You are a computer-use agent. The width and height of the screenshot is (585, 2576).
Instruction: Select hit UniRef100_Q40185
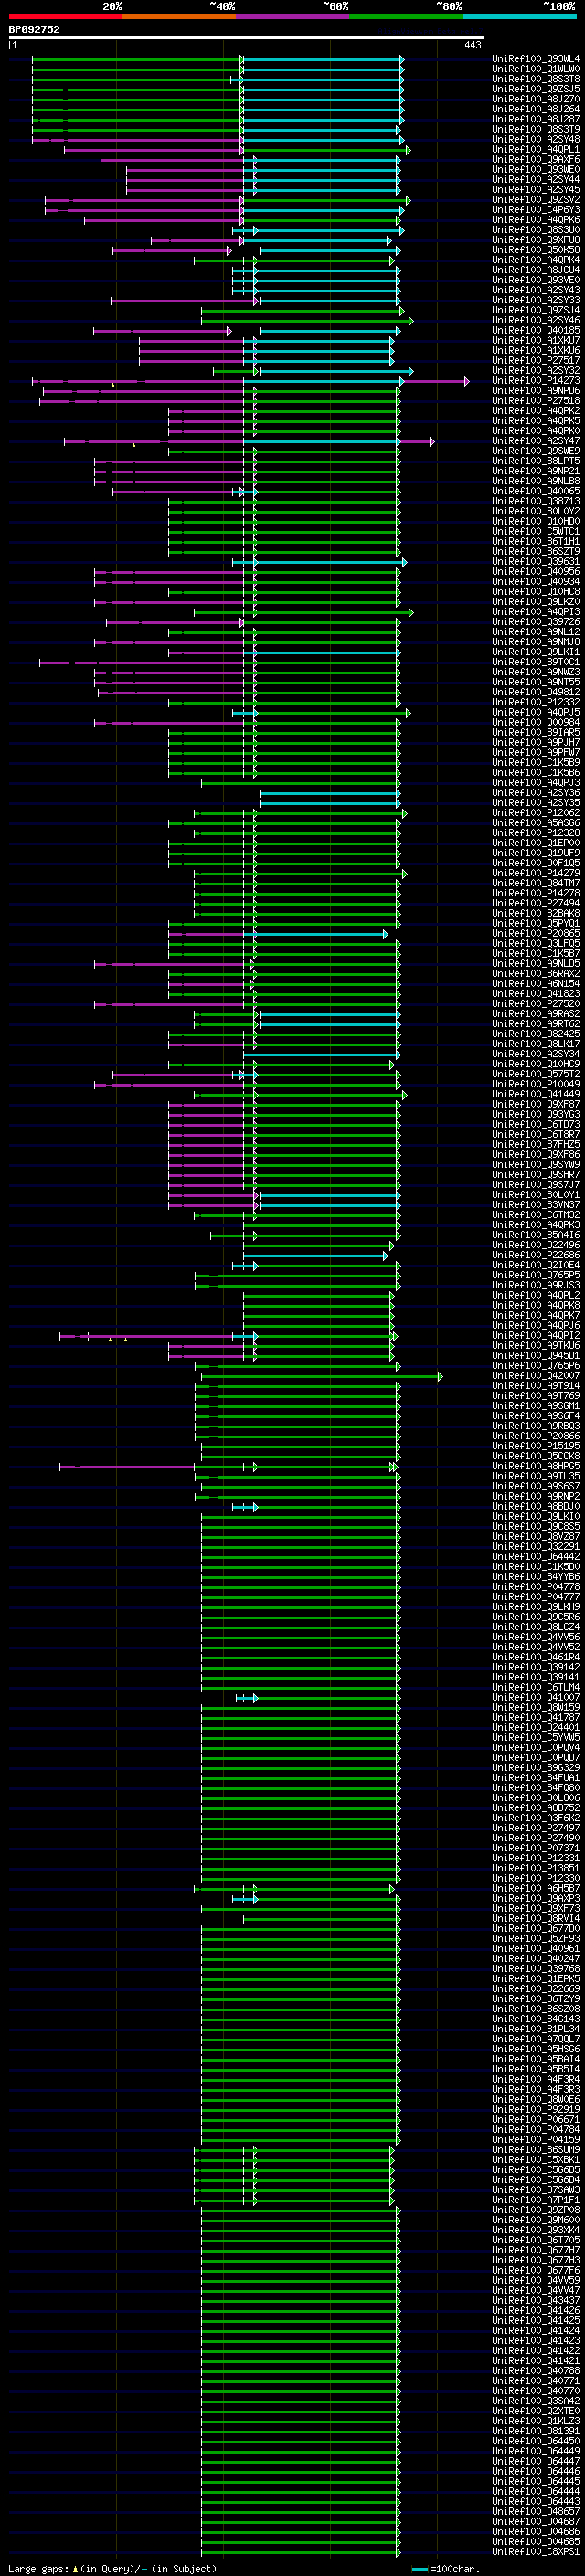(x=536, y=330)
